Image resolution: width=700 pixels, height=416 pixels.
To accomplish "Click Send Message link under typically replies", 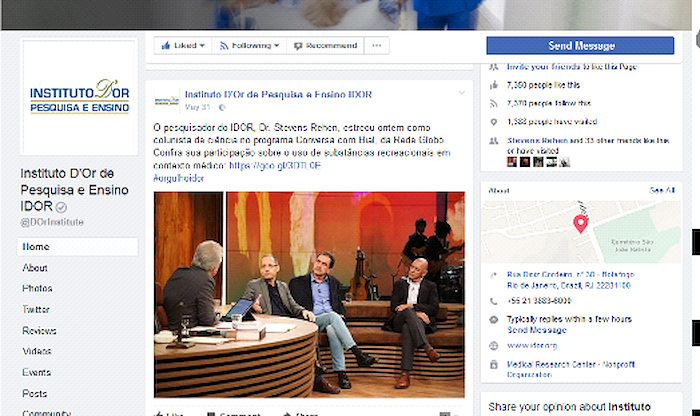I will [x=537, y=330].
